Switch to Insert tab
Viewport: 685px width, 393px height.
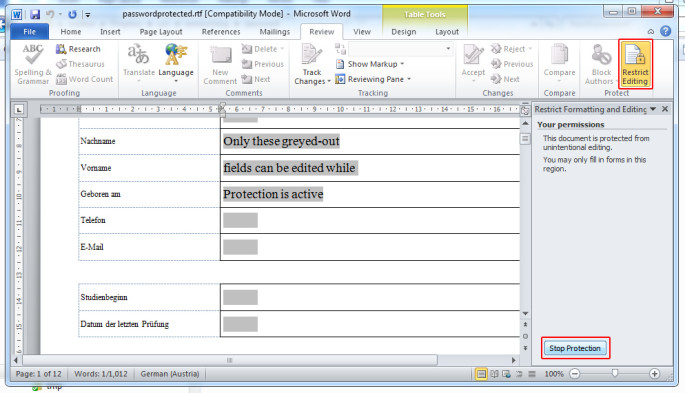(x=110, y=31)
